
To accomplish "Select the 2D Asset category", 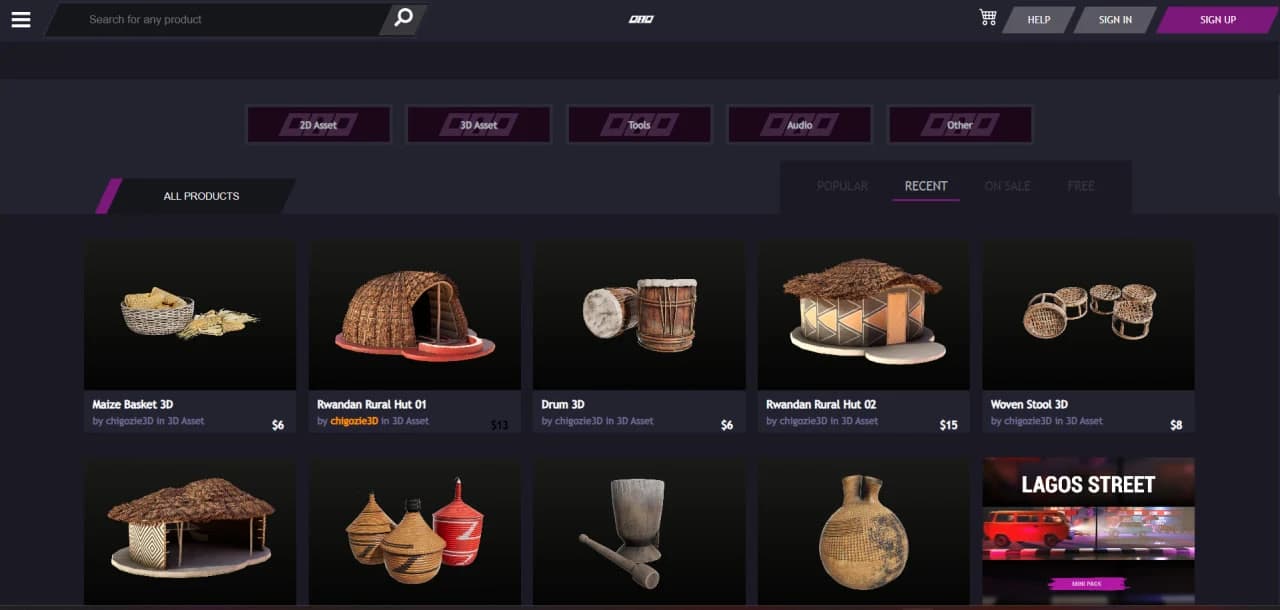I will 318,125.
